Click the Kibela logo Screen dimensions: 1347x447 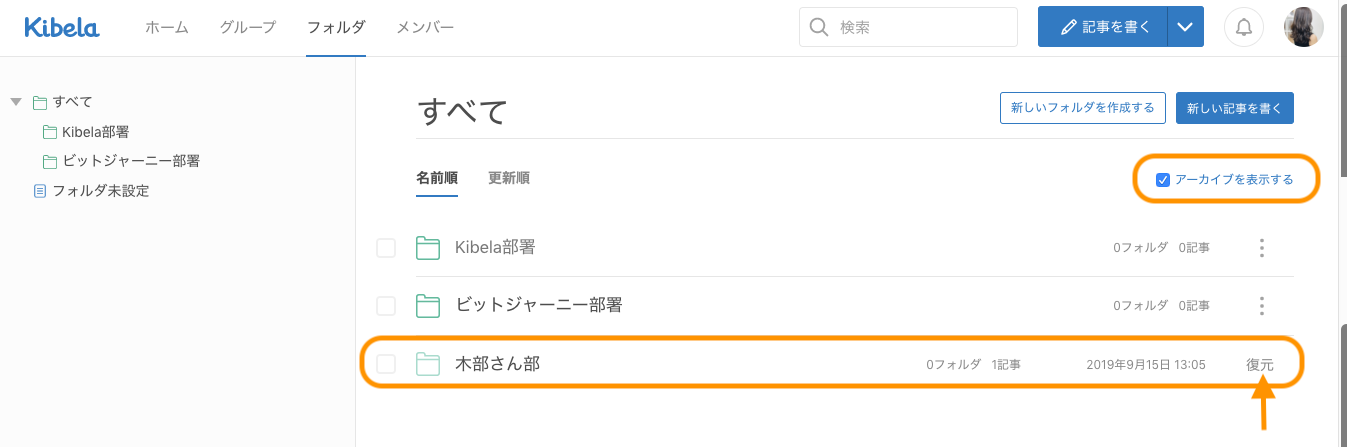(x=62, y=28)
